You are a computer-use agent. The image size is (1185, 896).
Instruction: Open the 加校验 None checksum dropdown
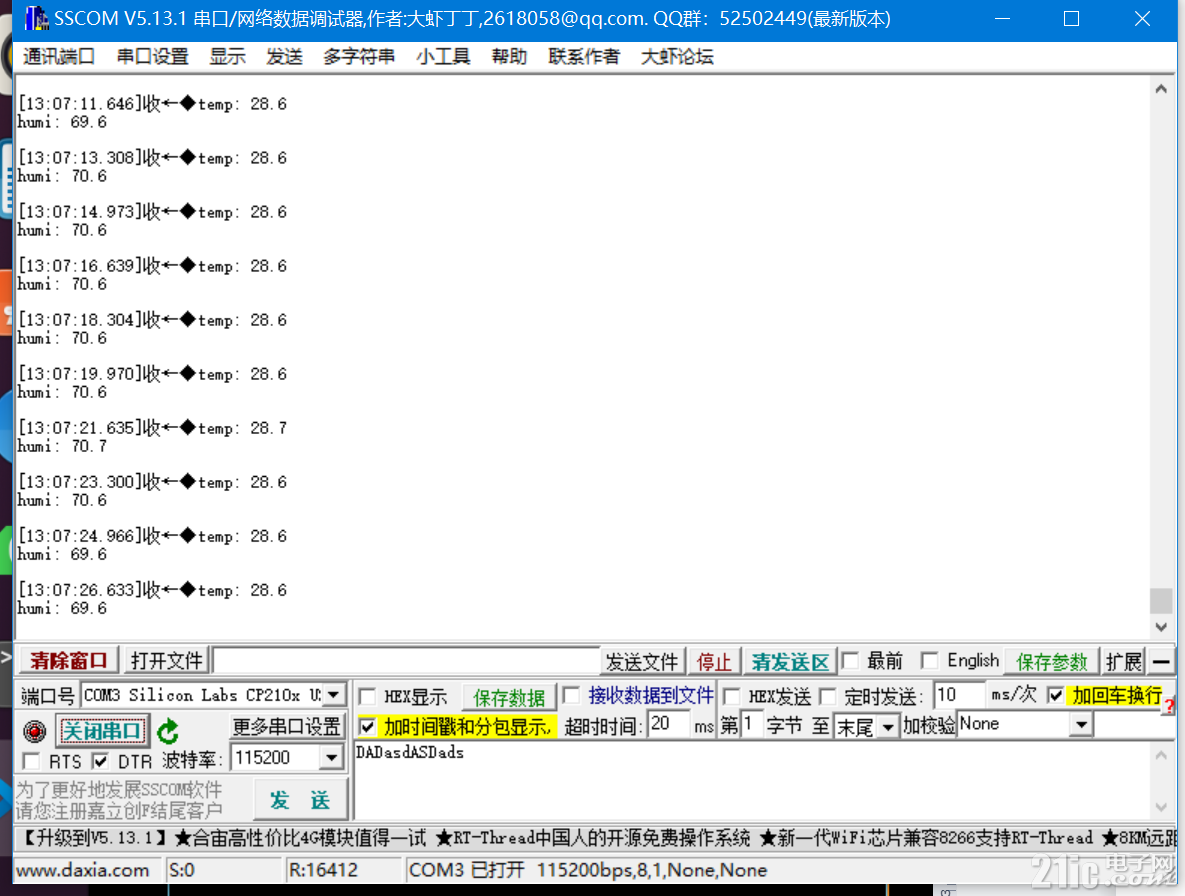pos(1081,725)
